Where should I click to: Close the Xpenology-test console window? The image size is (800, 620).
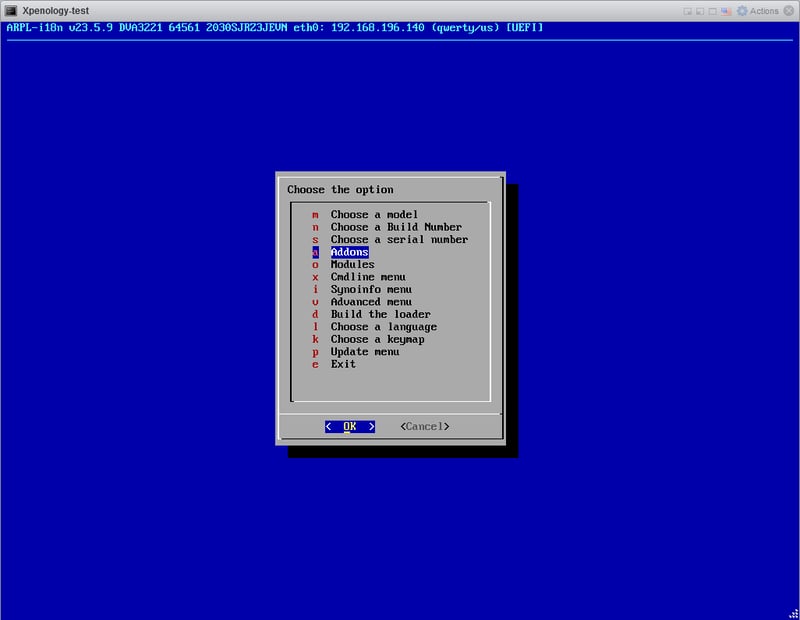pyautogui.click(x=790, y=10)
